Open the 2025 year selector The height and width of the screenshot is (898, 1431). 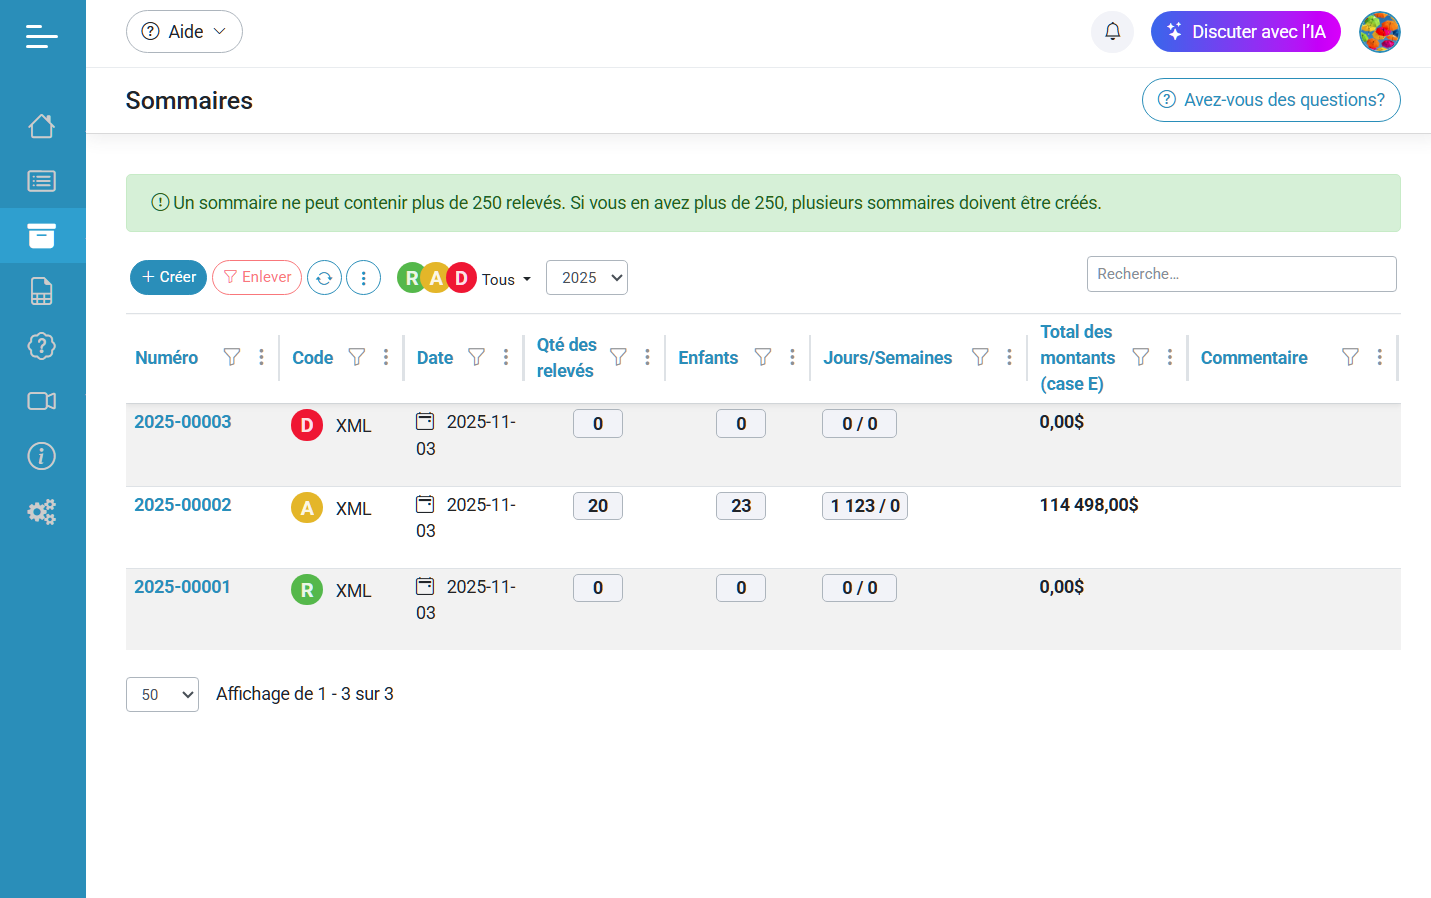587,278
